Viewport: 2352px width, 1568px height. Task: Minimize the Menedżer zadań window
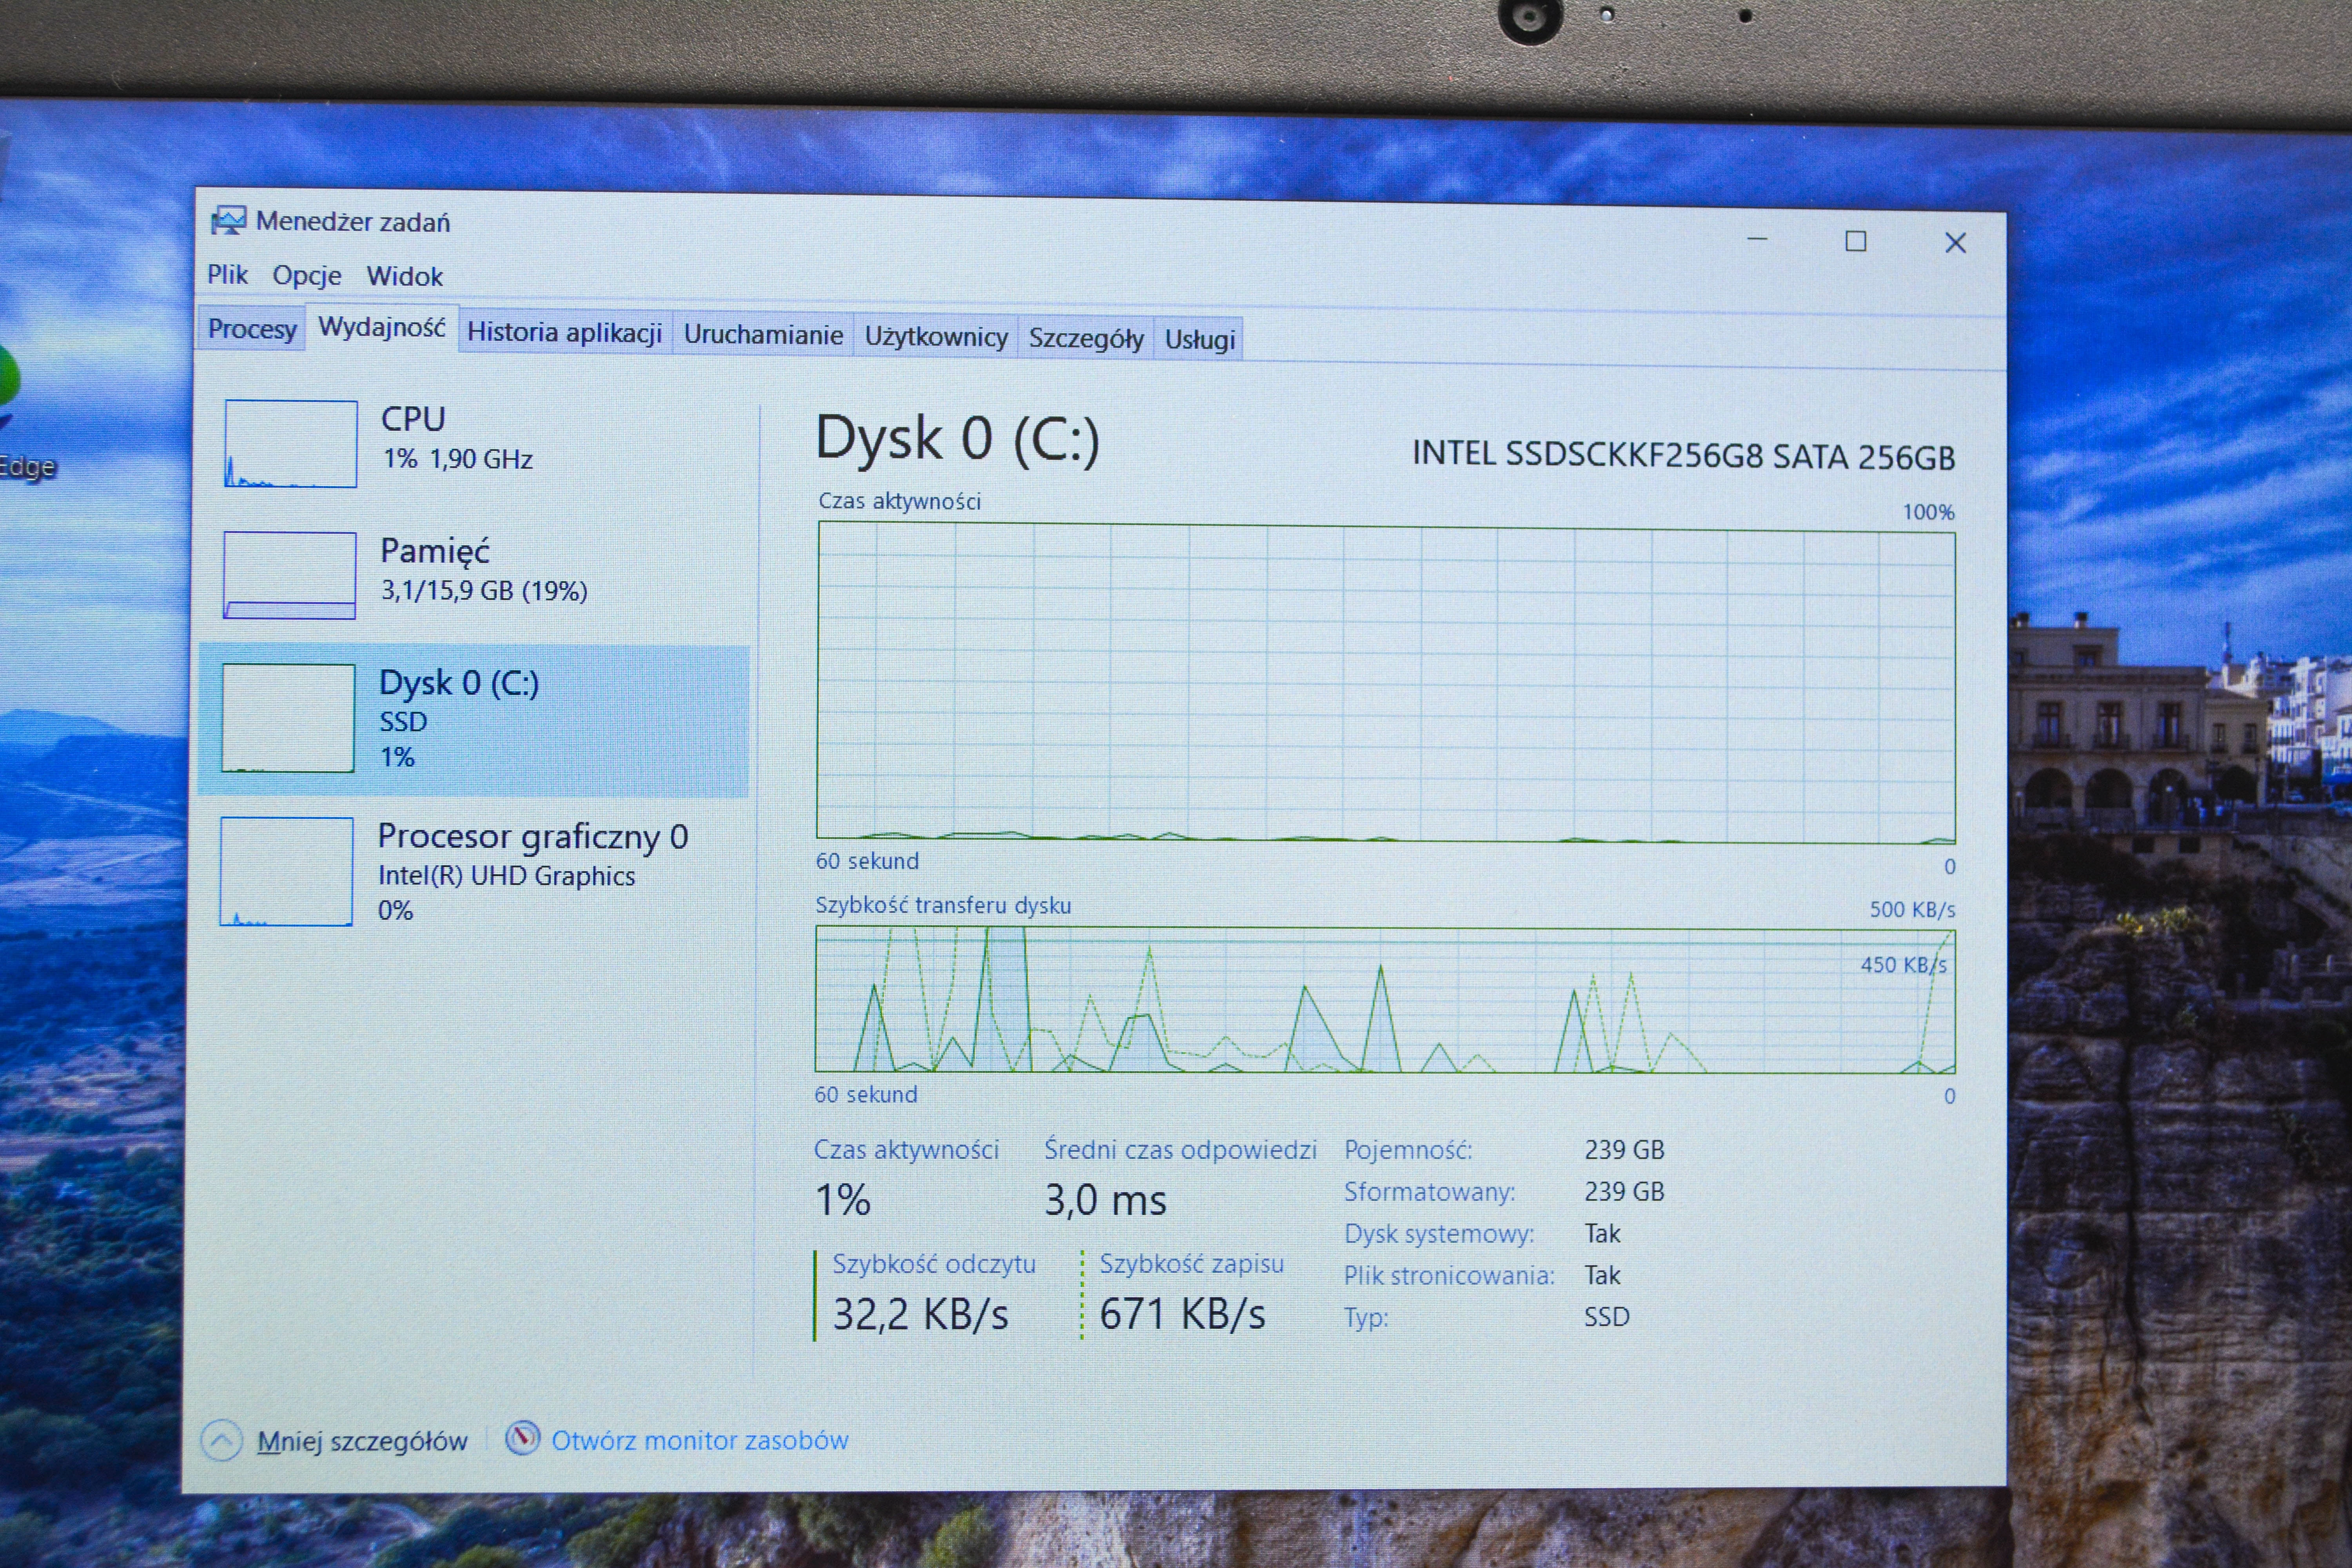(1757, 240)
